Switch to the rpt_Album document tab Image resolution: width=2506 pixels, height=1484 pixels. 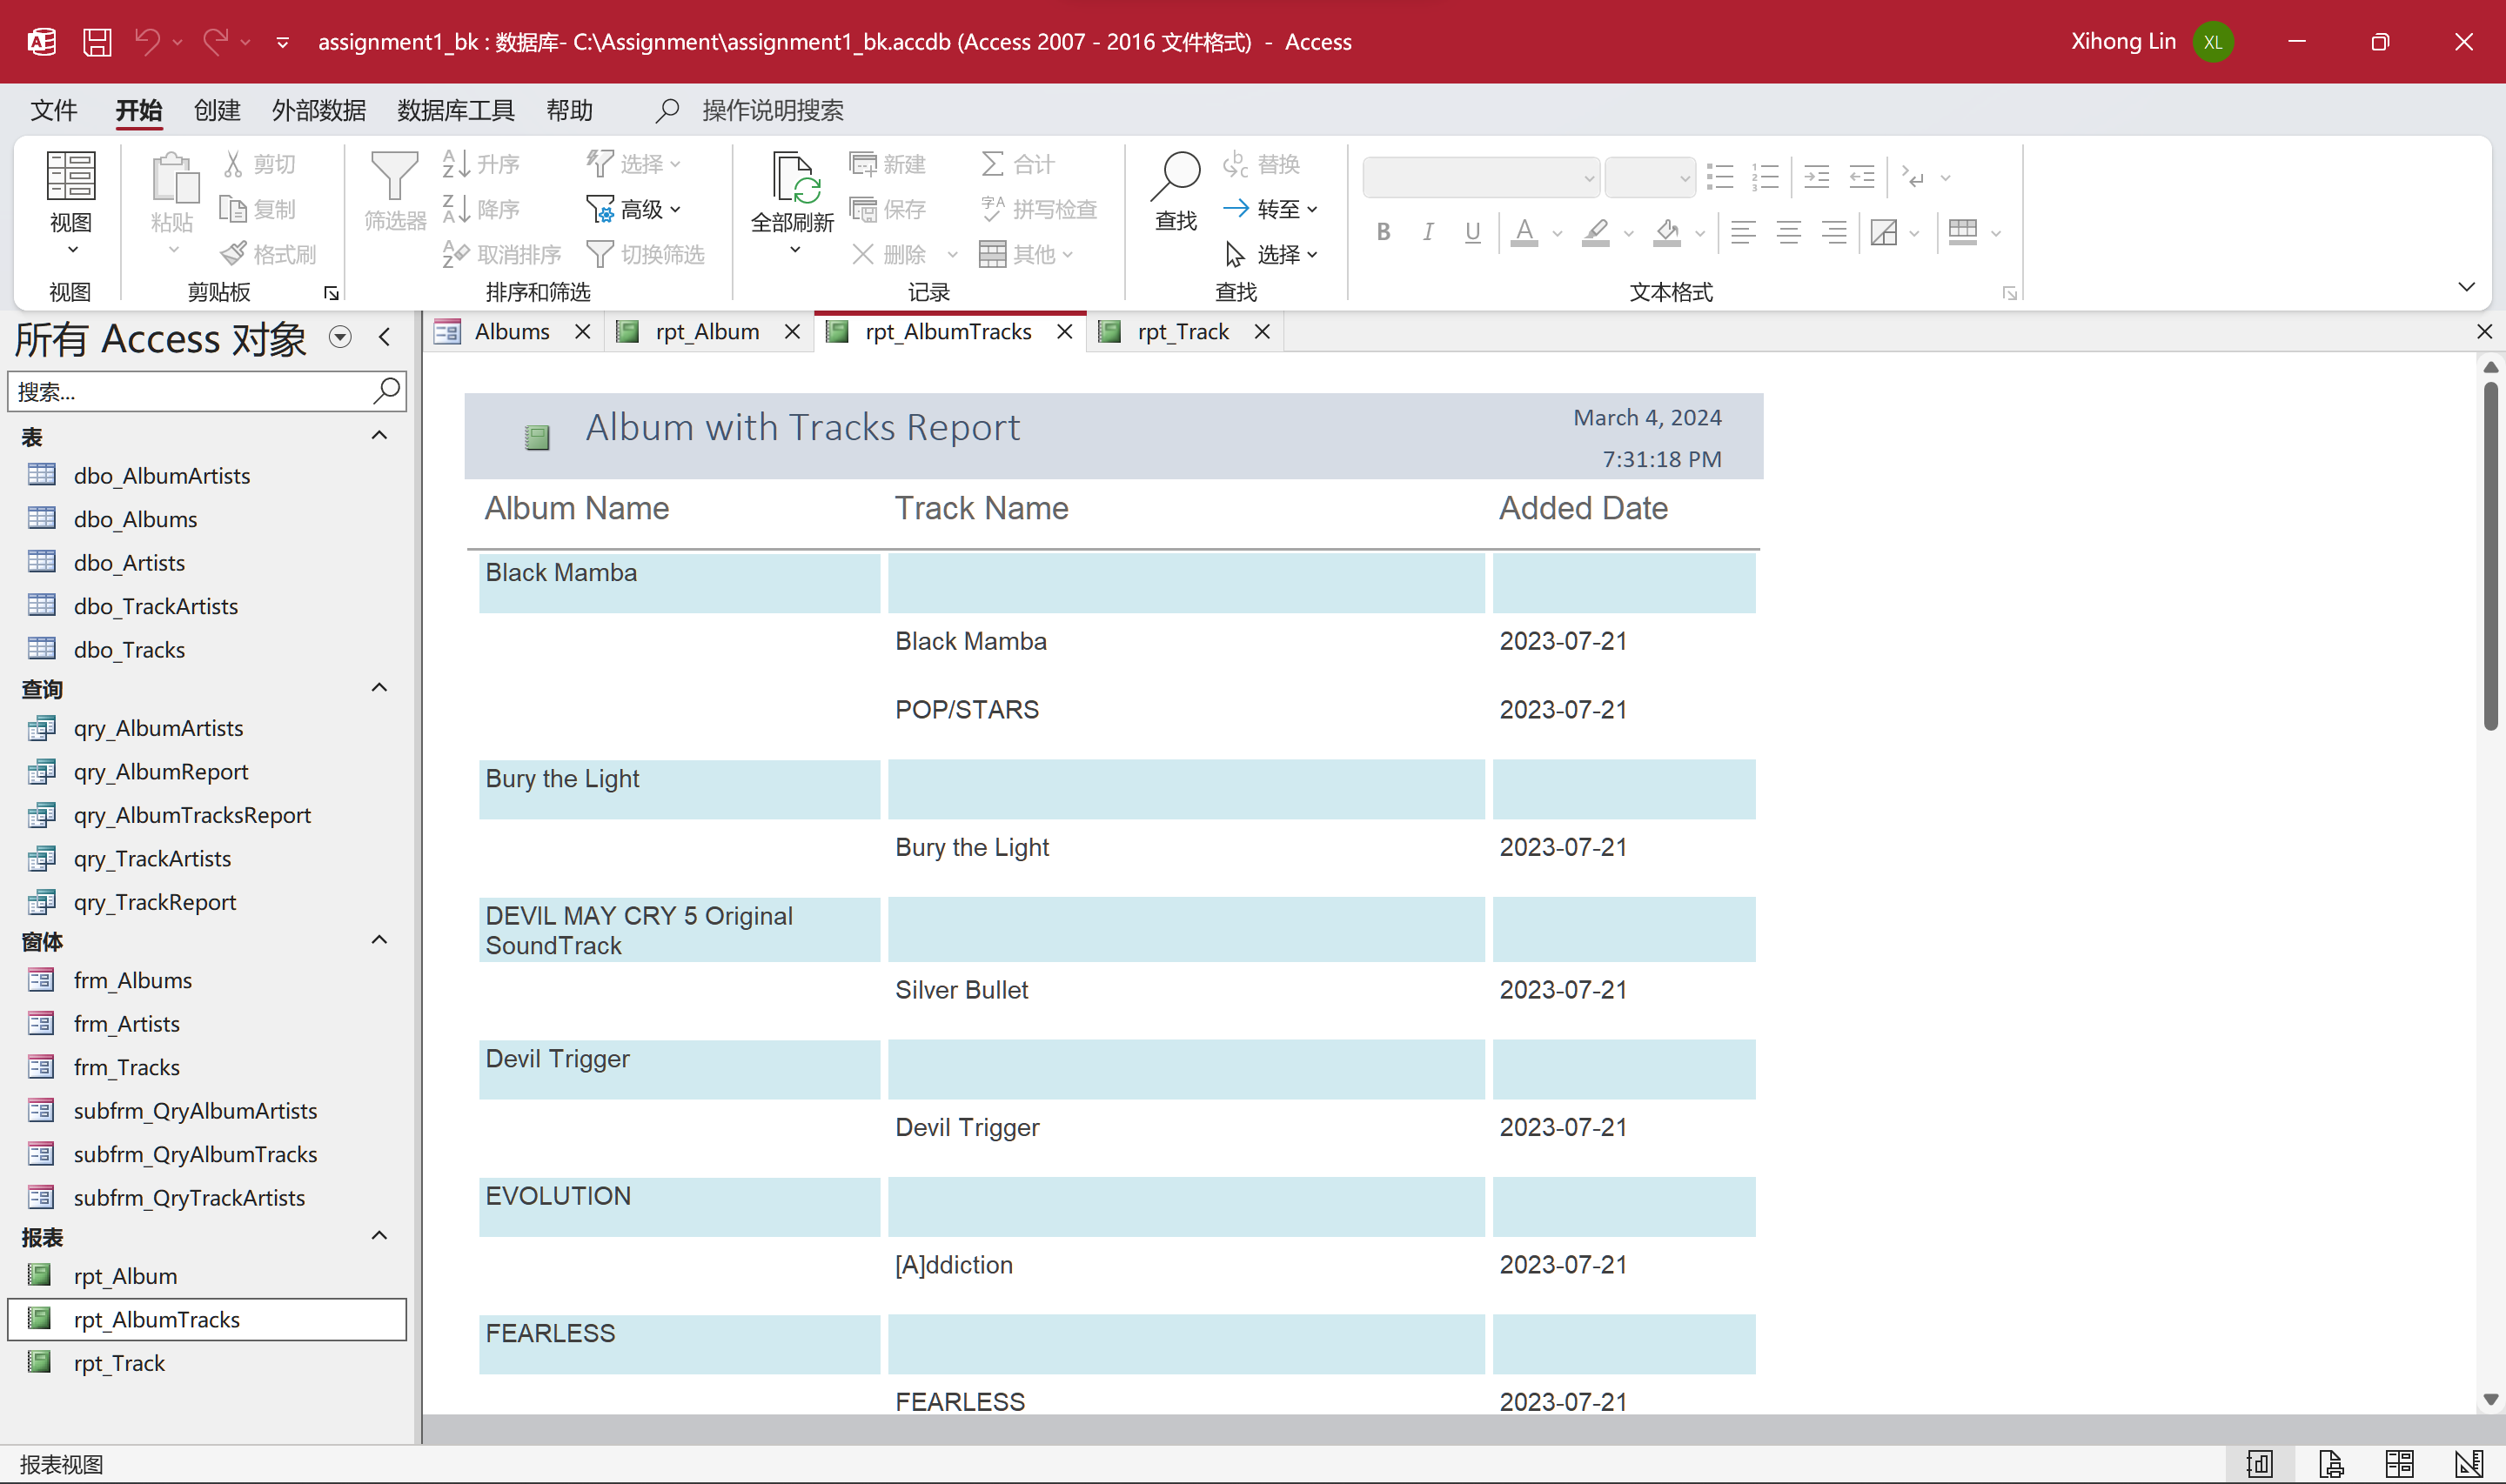(x=707, y=331)
